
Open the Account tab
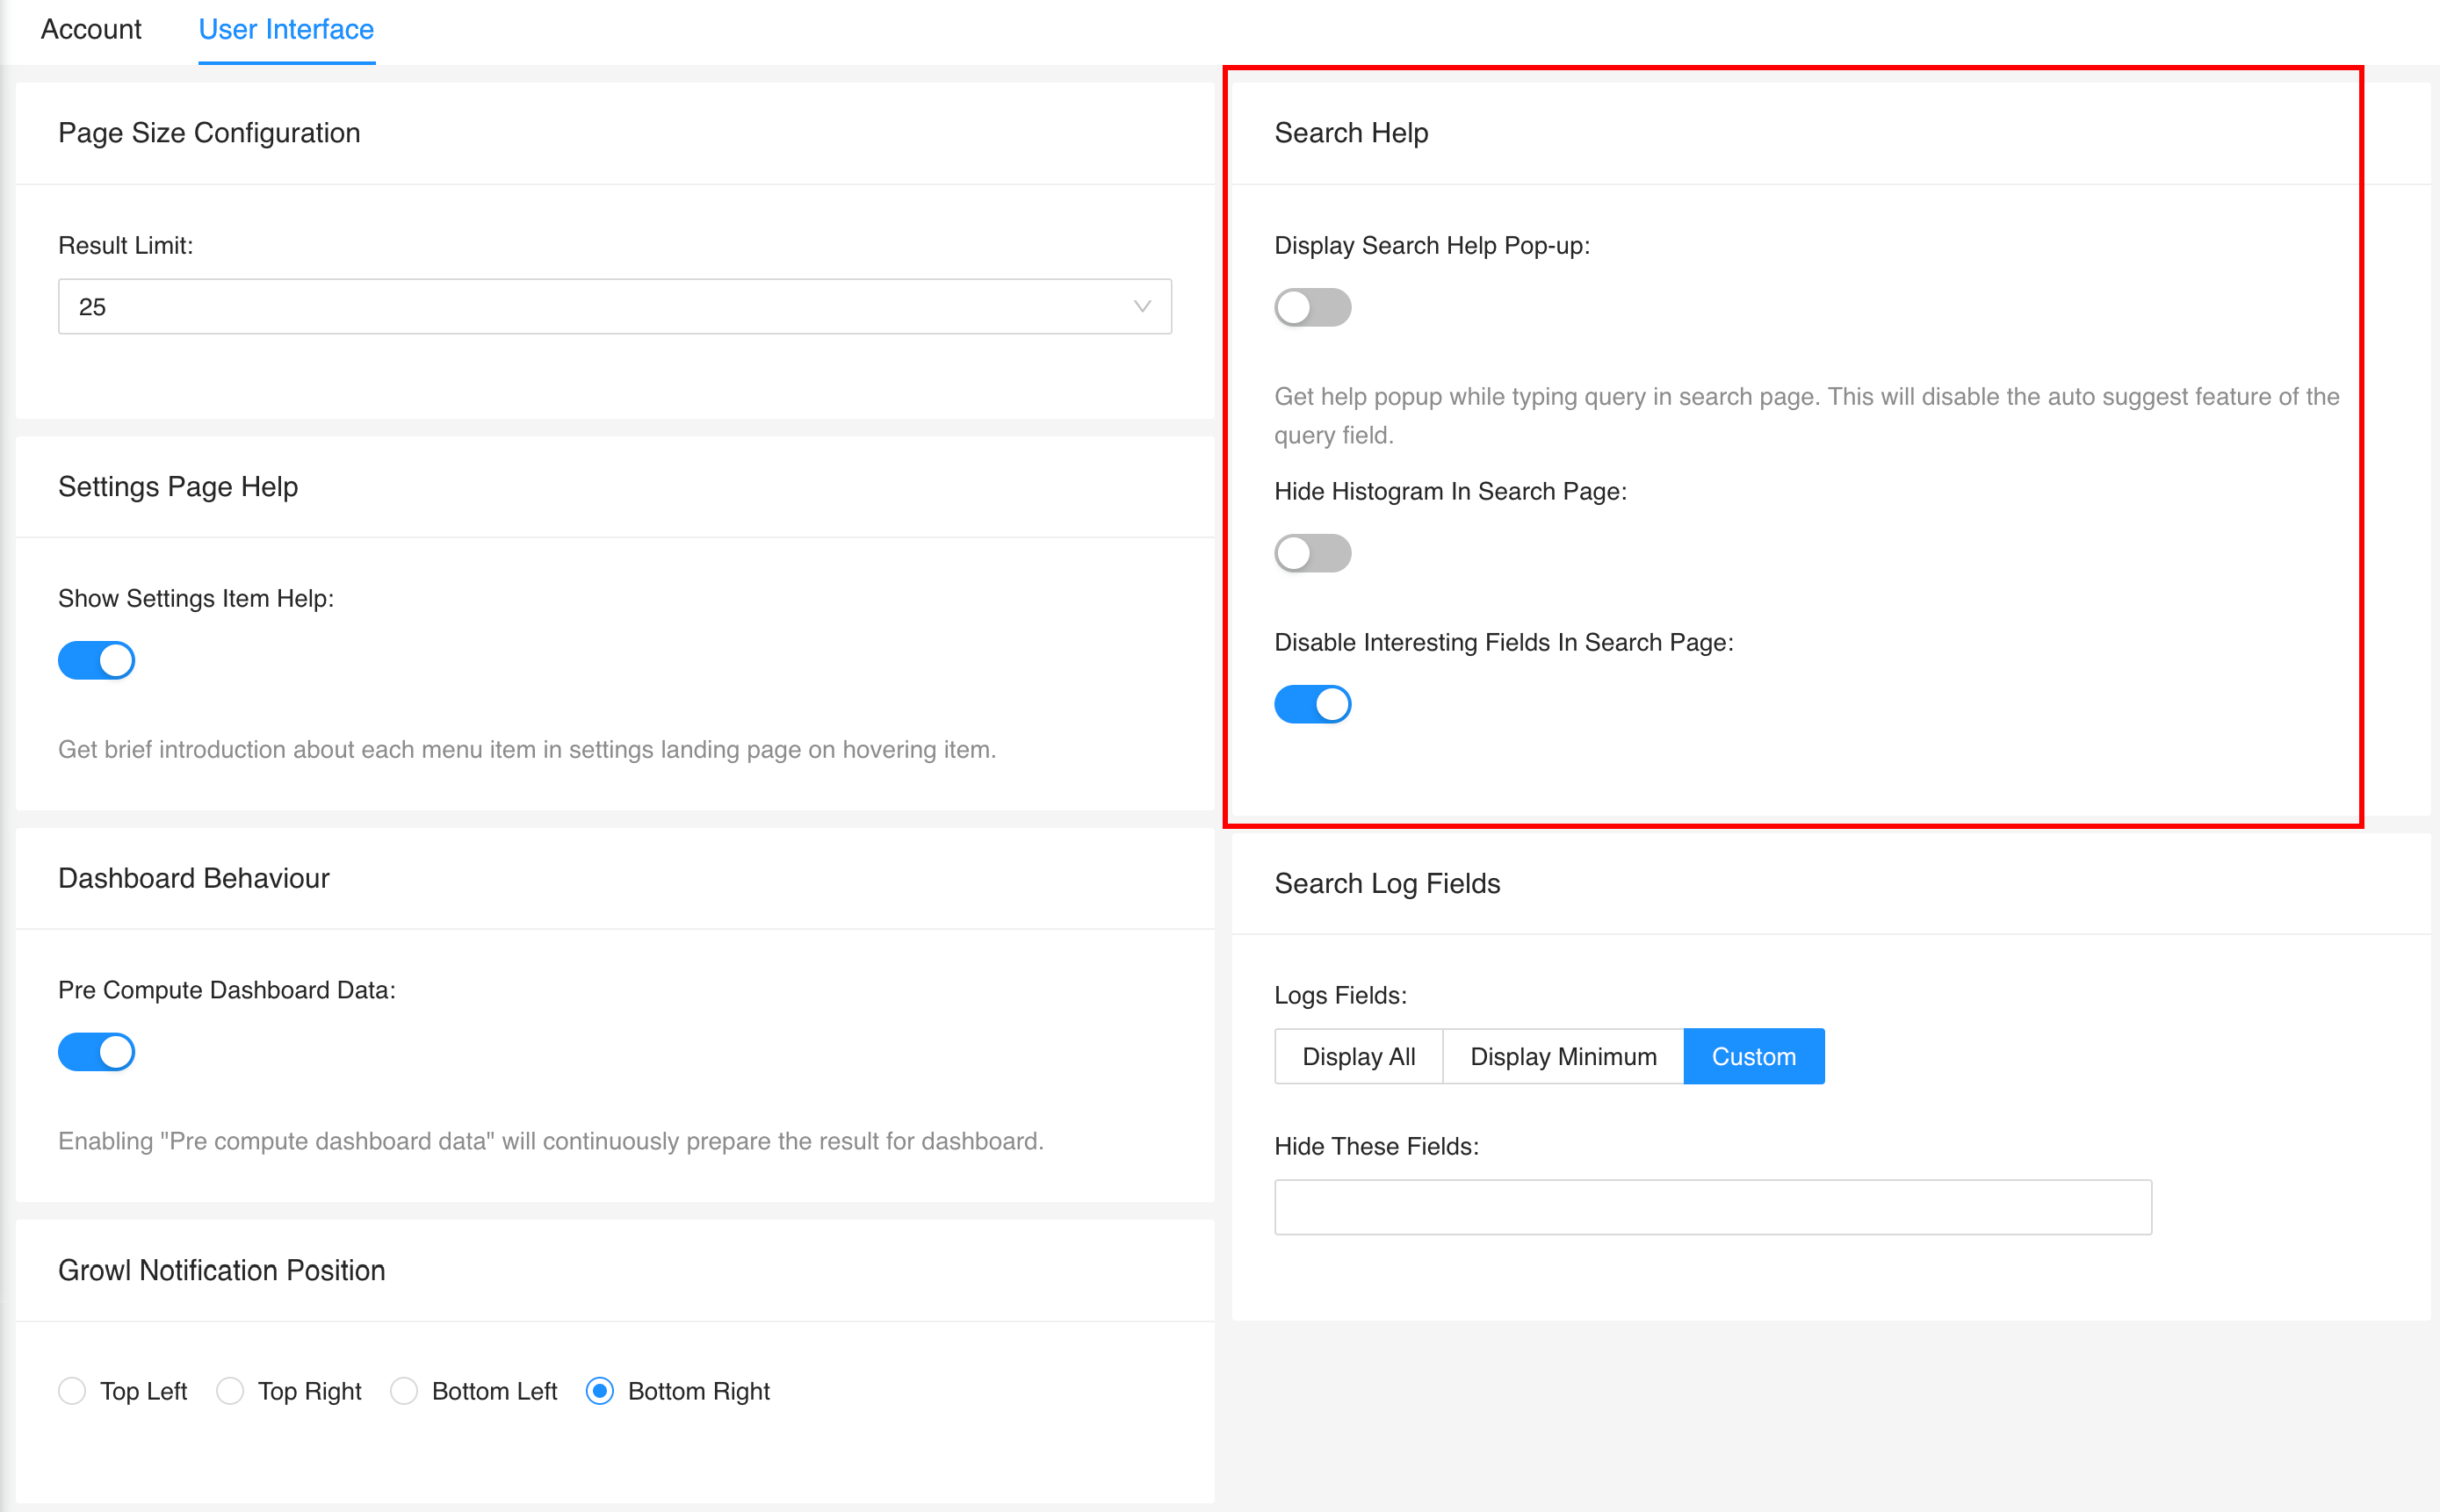[x=91, y=30]
